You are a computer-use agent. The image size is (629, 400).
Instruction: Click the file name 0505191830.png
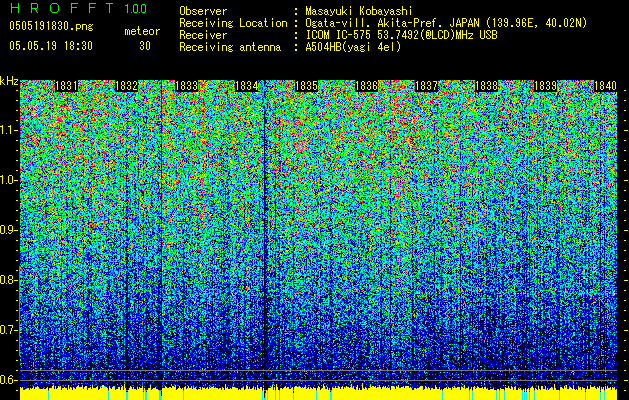(x=51, y=27)
